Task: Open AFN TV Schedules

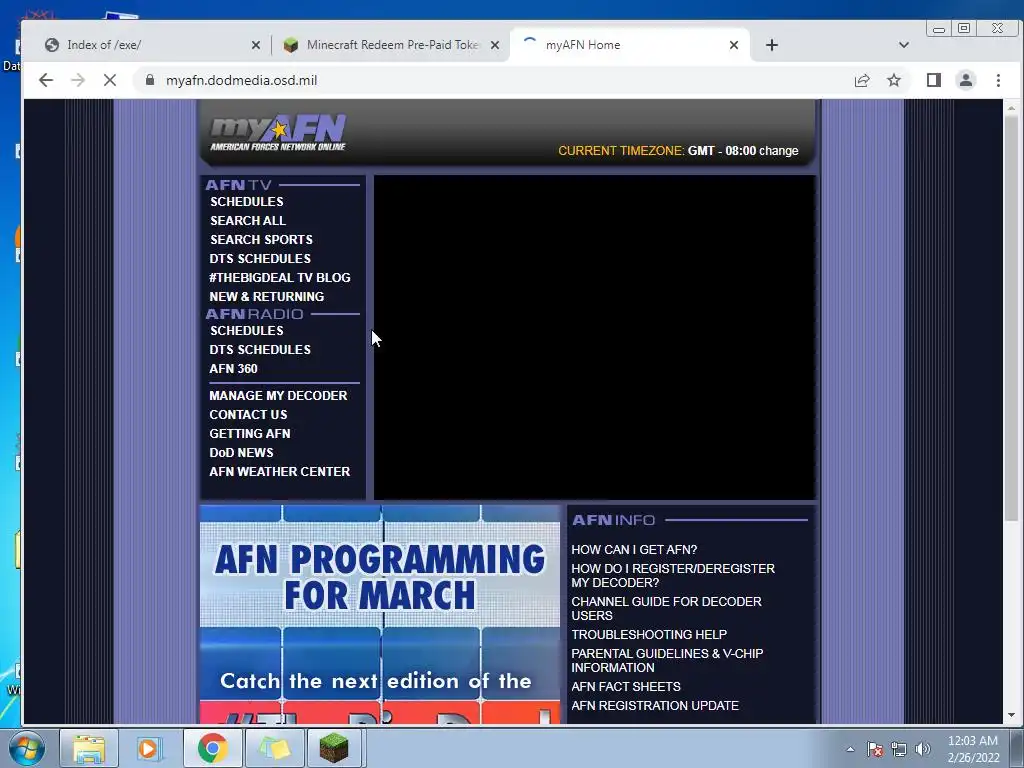Action: [247, 202]
